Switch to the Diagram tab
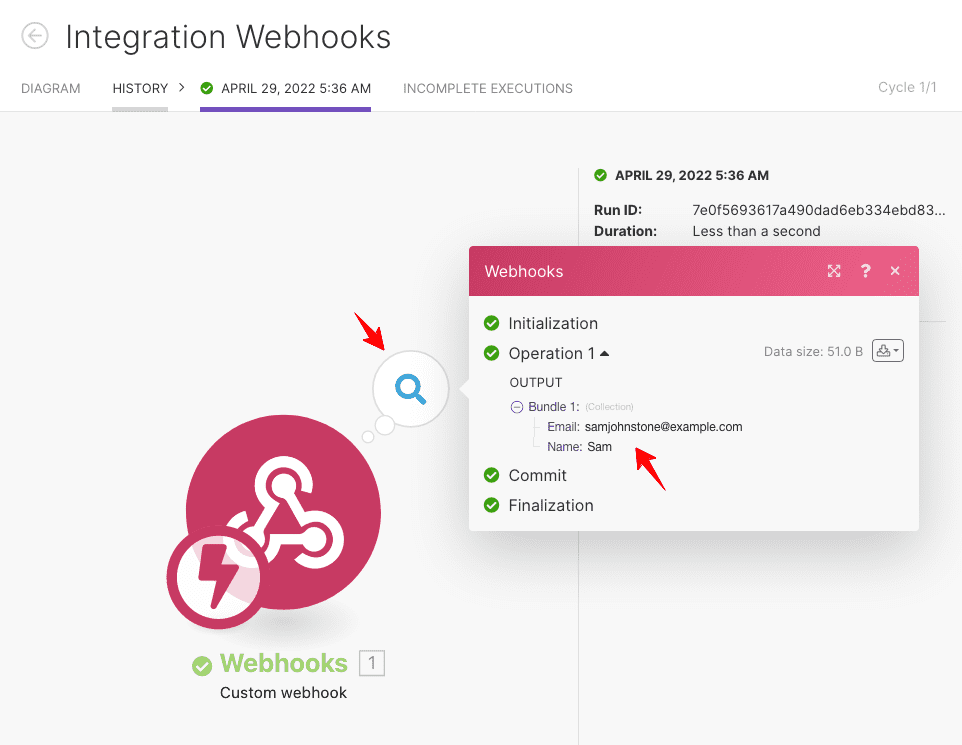The height and width of the screenshot is (745, 962). [x=51, y=88]
